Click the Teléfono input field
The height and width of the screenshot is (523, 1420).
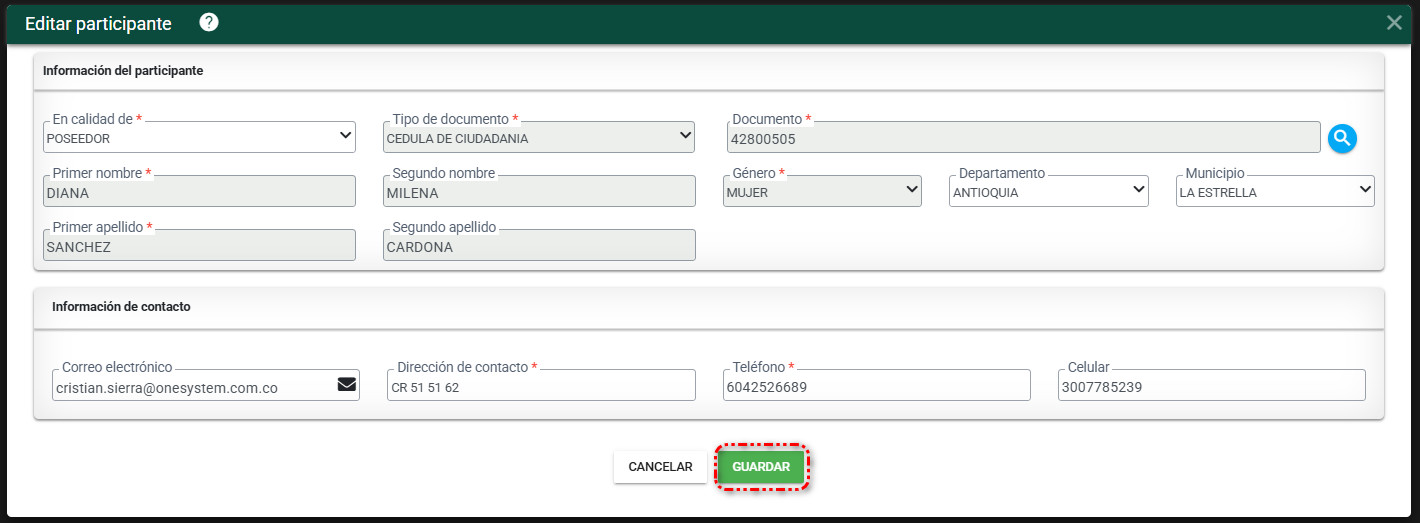(x=876, y=386)
